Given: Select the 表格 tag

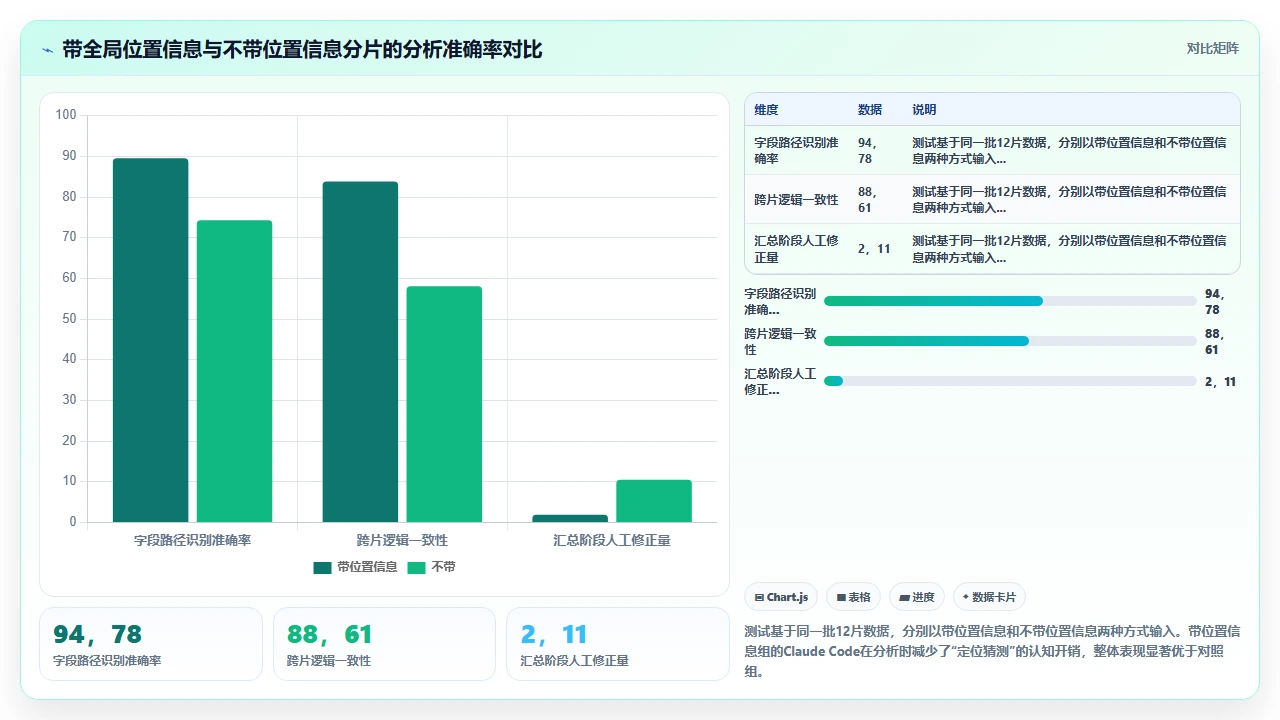Looking at the screenshot, I should (x=853, y=597).
